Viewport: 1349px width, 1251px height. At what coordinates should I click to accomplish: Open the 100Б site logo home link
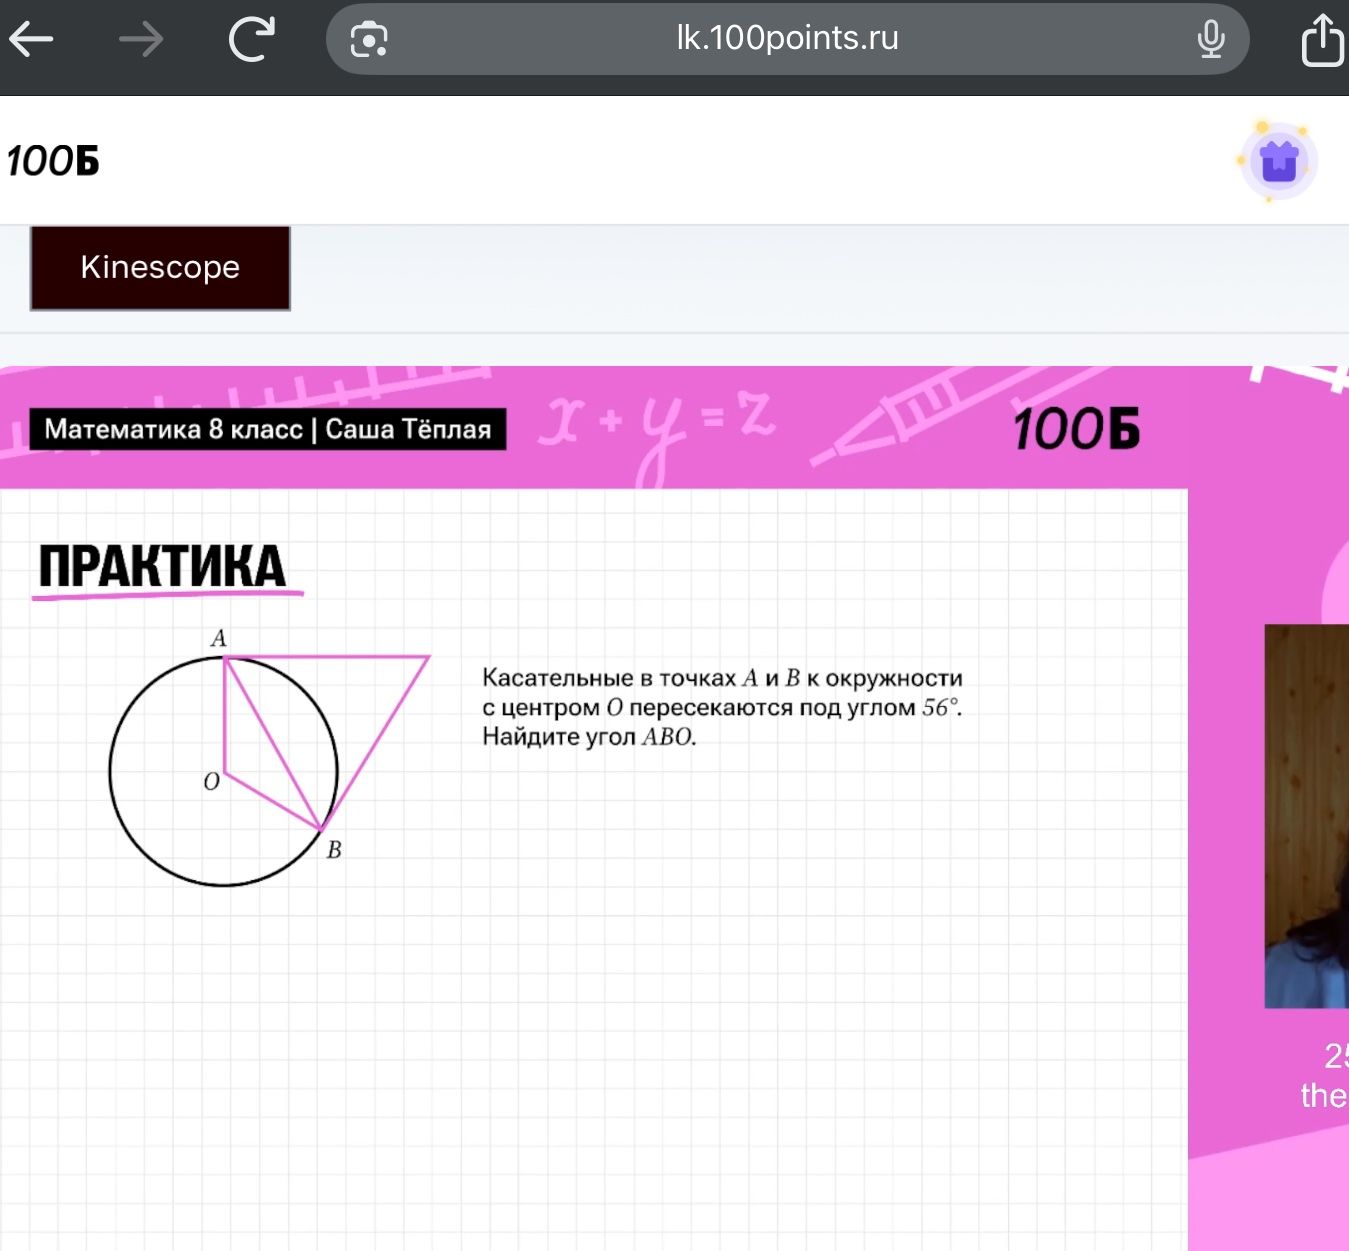(x=53, y=161)
